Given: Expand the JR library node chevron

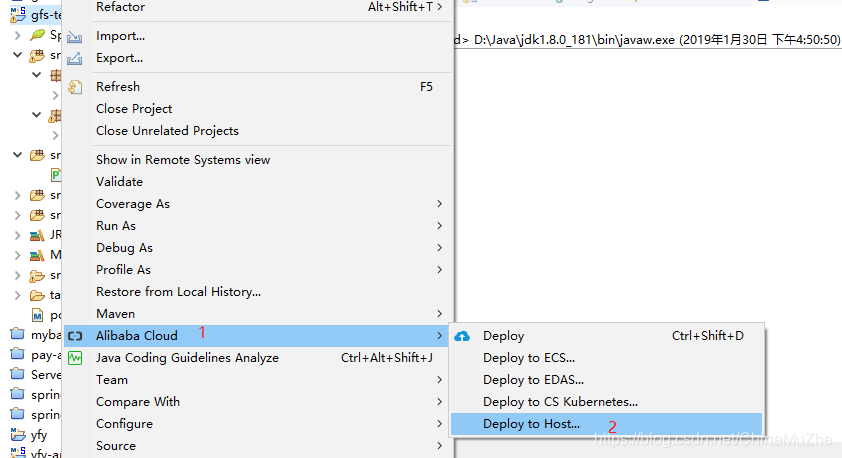Looking at the screenshot, I should tap(17, 235).
